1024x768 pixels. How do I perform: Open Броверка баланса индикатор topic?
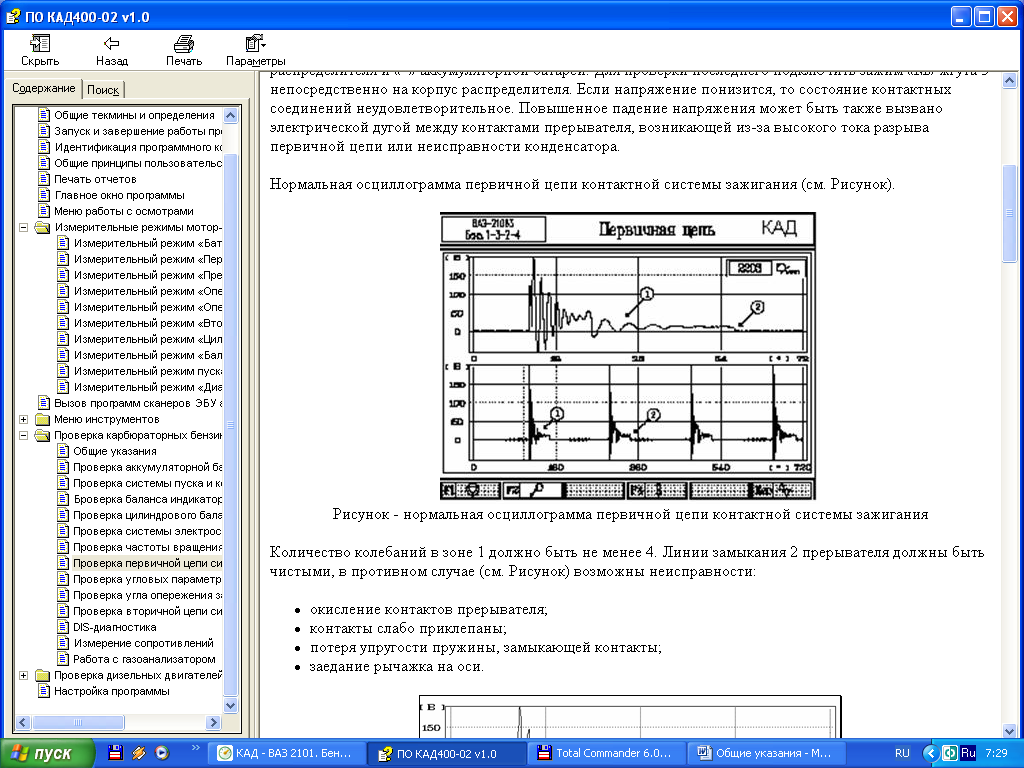click(148, 499)
